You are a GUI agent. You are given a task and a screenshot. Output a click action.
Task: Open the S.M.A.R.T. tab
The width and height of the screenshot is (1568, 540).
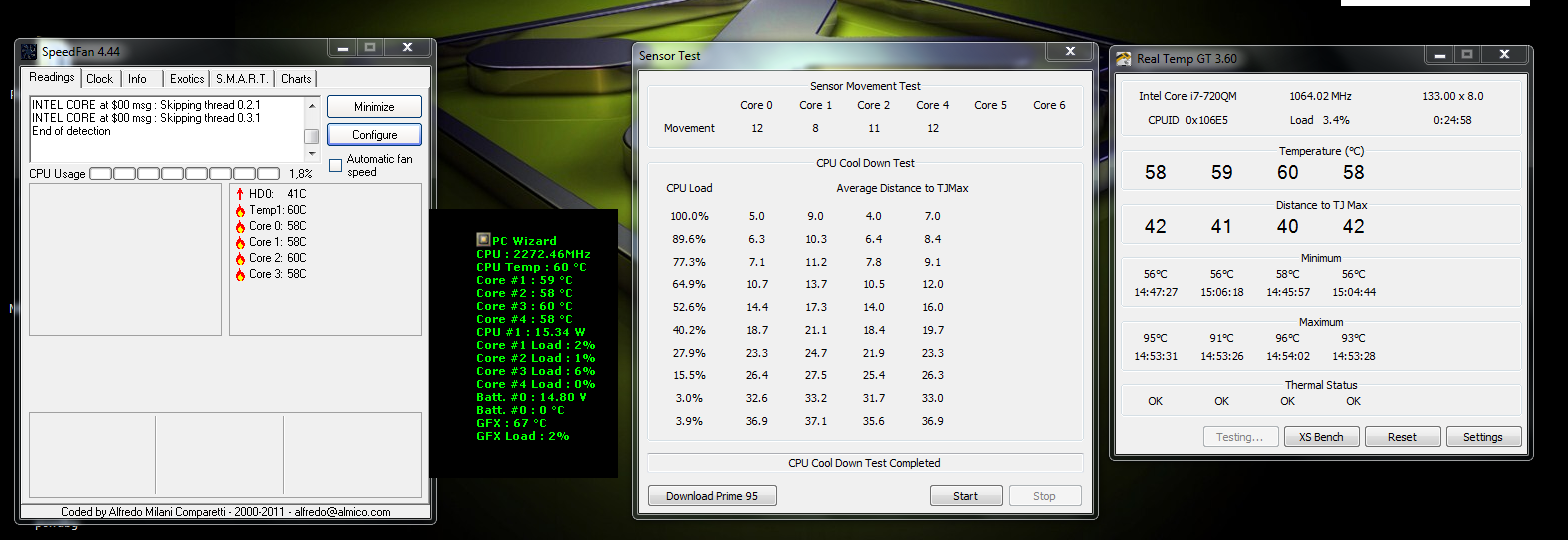pos(243,78)
